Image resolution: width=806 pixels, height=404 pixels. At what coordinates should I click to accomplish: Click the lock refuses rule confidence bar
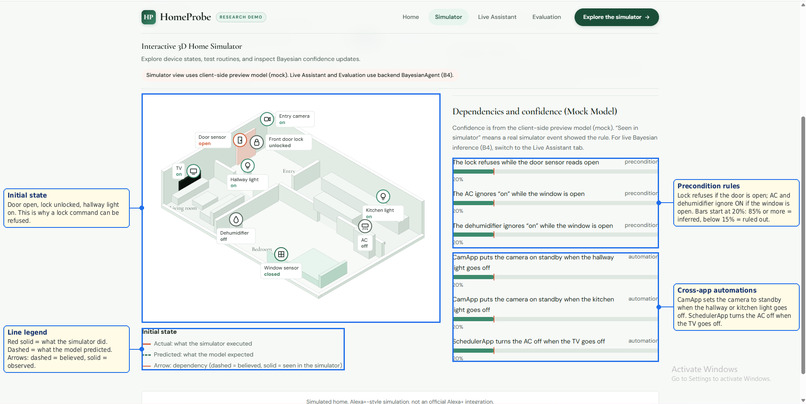555,172
